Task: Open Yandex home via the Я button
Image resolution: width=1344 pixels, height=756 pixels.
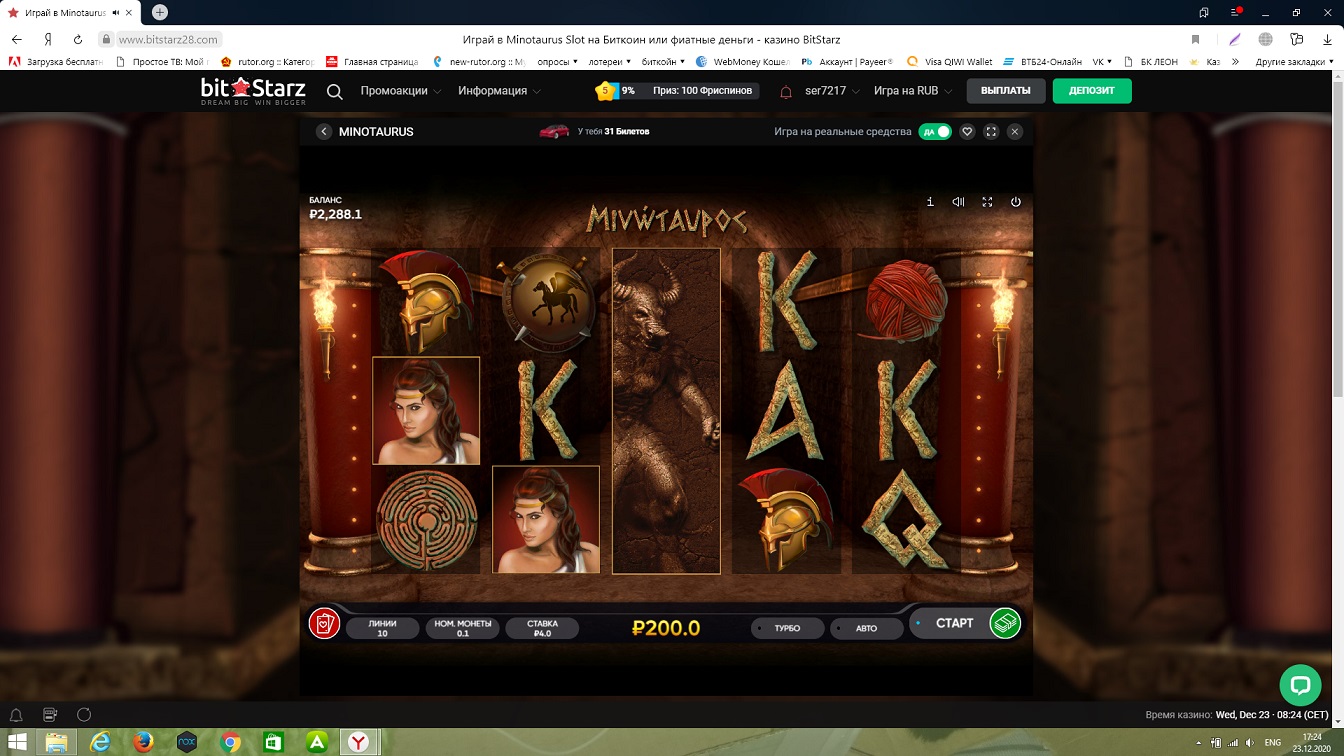Action: (47, 39)
